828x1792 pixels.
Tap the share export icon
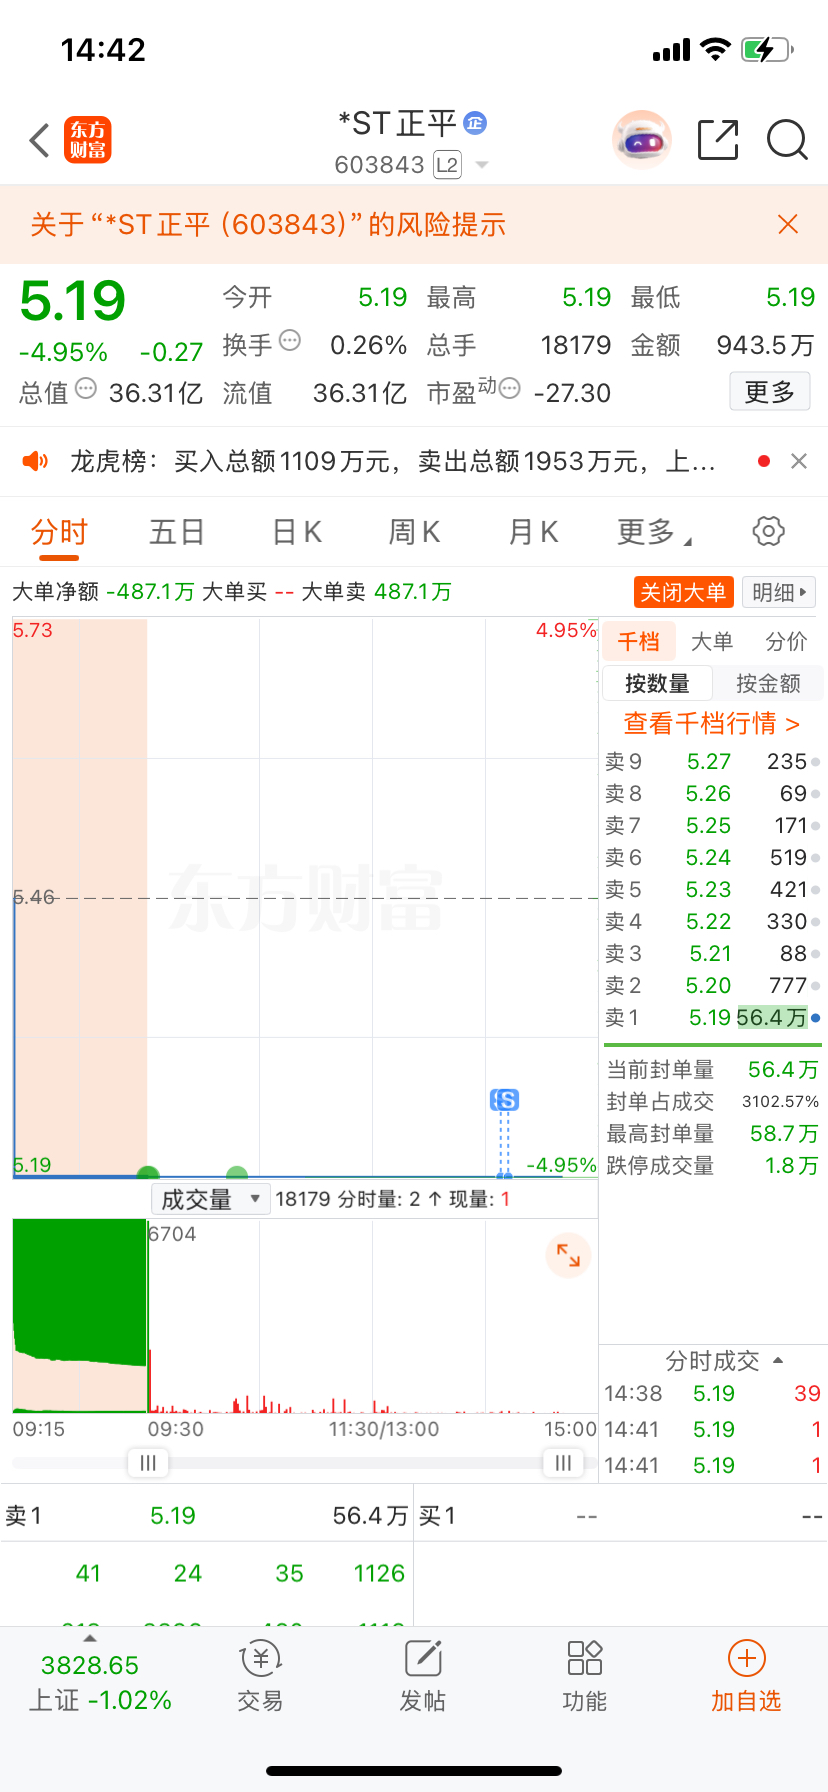(718, 140)
